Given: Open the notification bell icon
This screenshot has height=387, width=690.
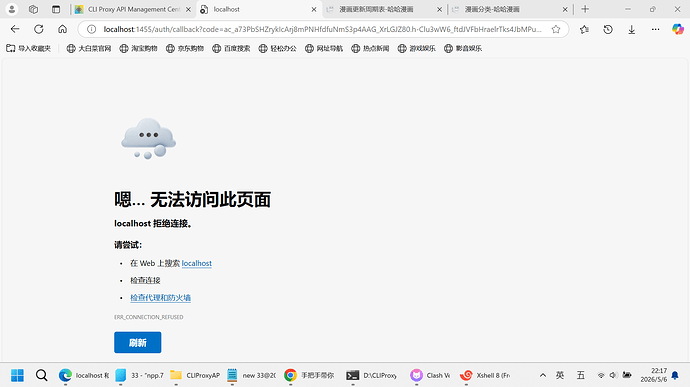Looking at the screenshot, I should pos(675,376).
